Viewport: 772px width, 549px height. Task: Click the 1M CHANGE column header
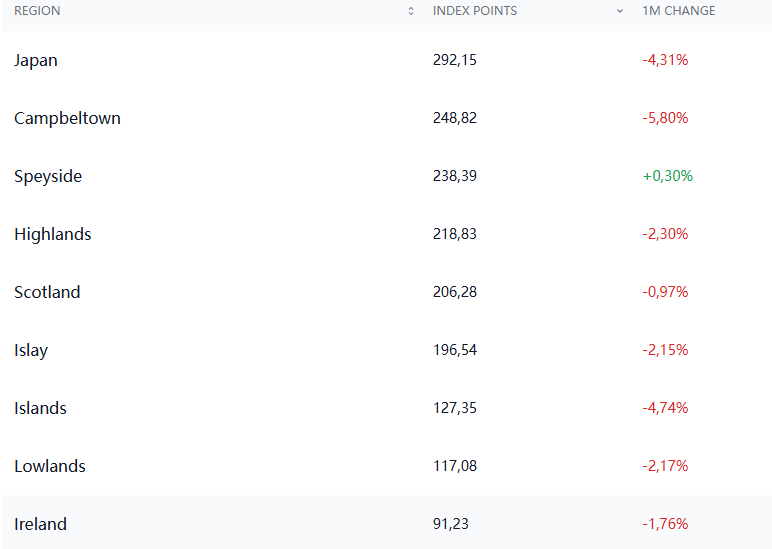click(679, 11)
